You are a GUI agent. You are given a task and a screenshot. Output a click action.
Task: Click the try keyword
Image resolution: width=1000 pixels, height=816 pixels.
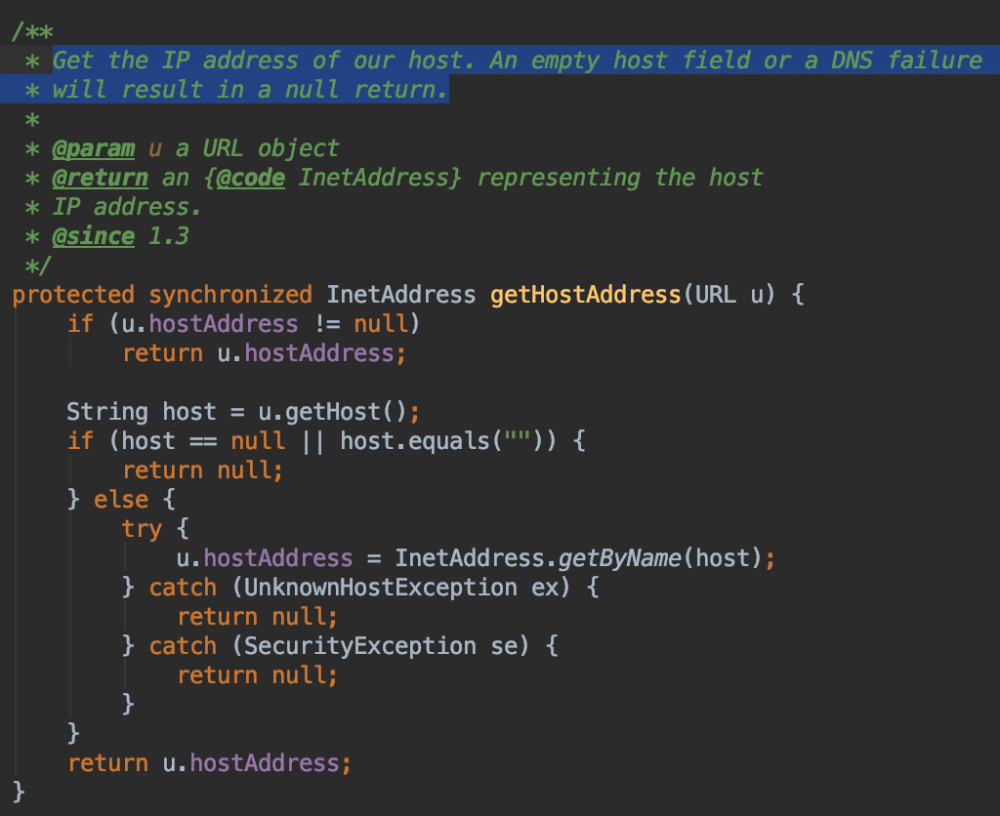point(142,529)
